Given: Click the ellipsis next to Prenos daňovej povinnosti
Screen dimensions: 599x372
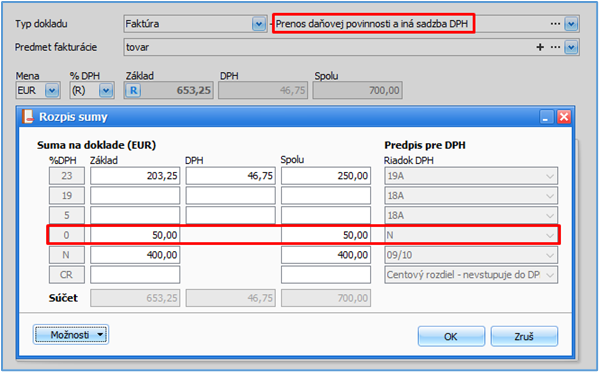Looking at the screenshot, I should click(555, 24).
